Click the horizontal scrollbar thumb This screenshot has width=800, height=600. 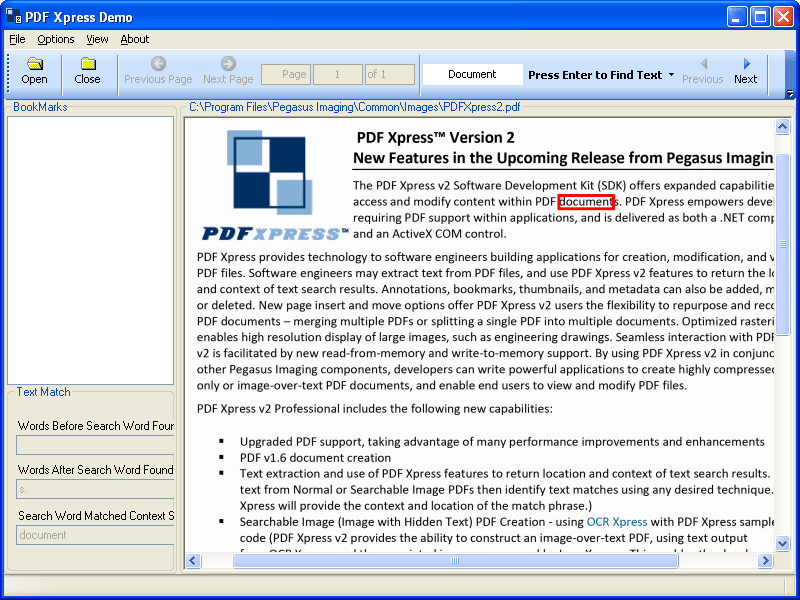[x=455, y=561]
